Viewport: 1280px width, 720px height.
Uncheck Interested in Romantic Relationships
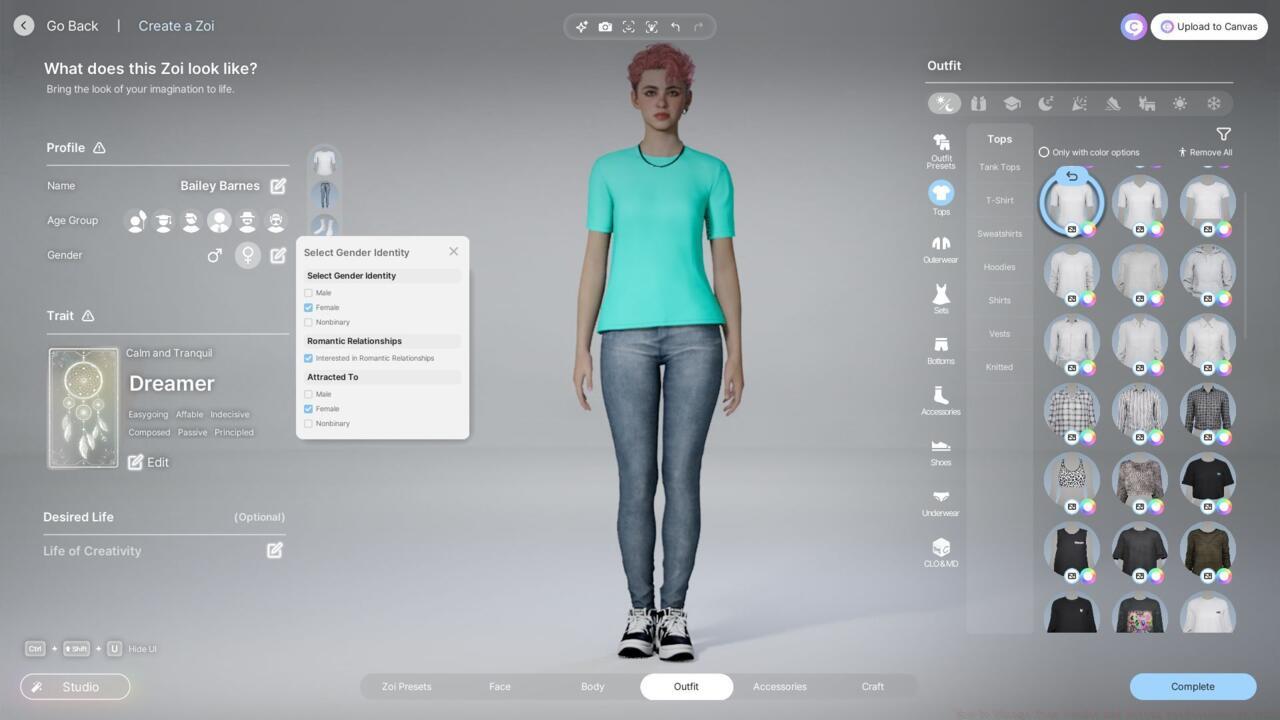tap(308, 358)
